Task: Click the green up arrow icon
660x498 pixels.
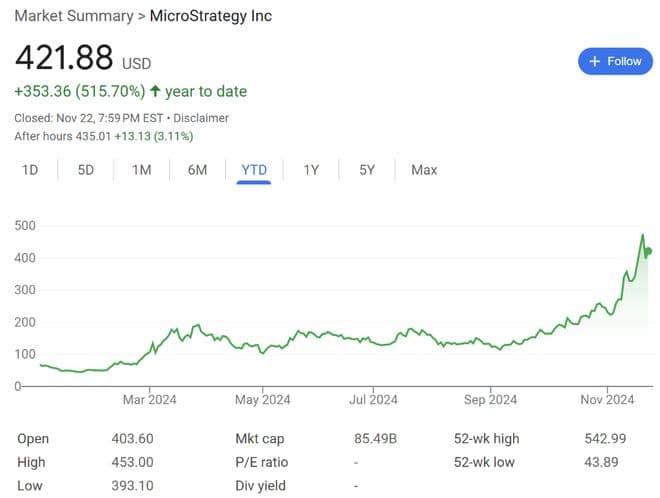Action: (155, 91)
